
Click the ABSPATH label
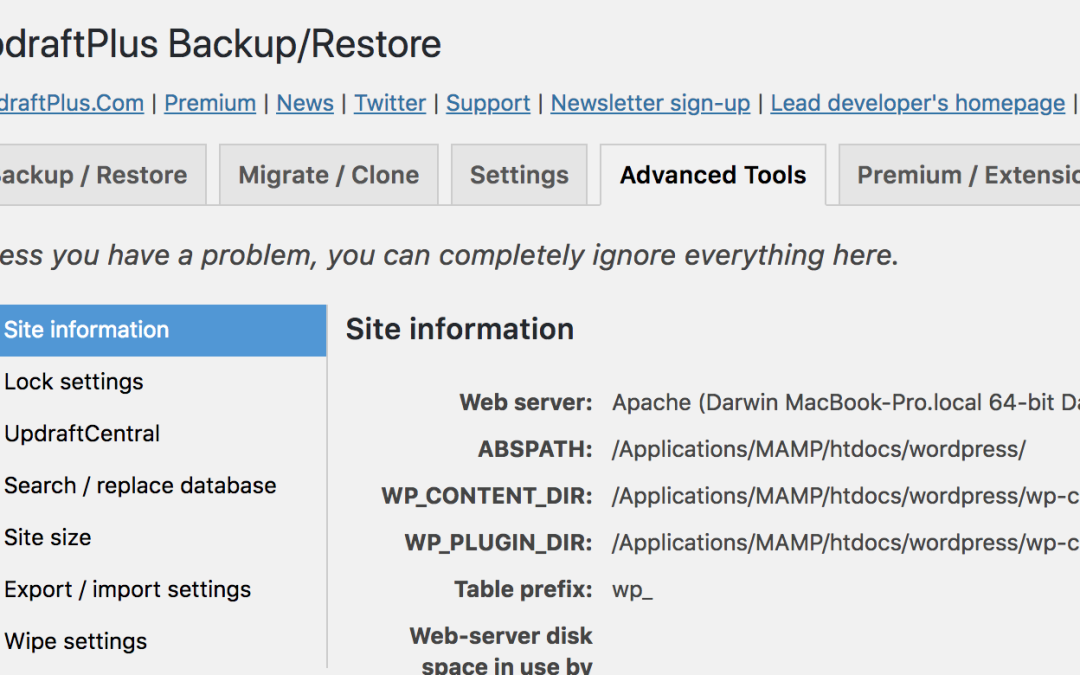click(x=535, y=449)
